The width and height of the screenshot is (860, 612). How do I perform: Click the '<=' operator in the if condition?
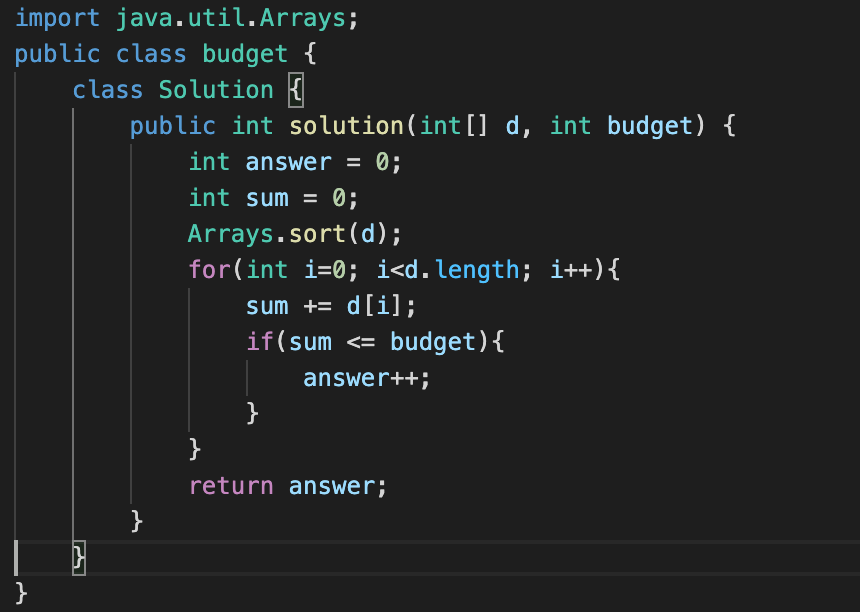[x=361, y=343]
